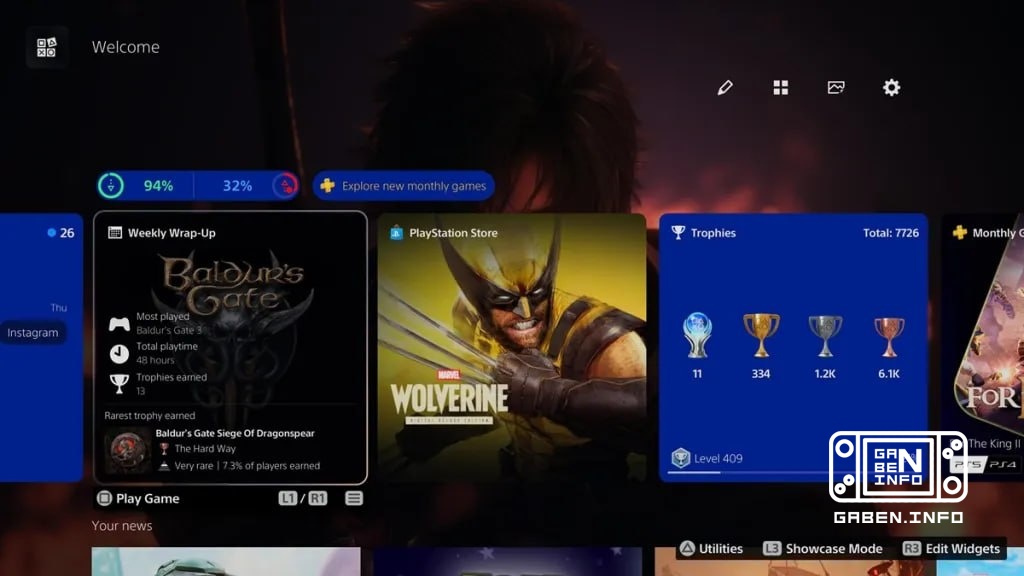Viewport: 1024px width, 576px height.
Task: Click the red upload status circle icon
Action: coord(285,186)
